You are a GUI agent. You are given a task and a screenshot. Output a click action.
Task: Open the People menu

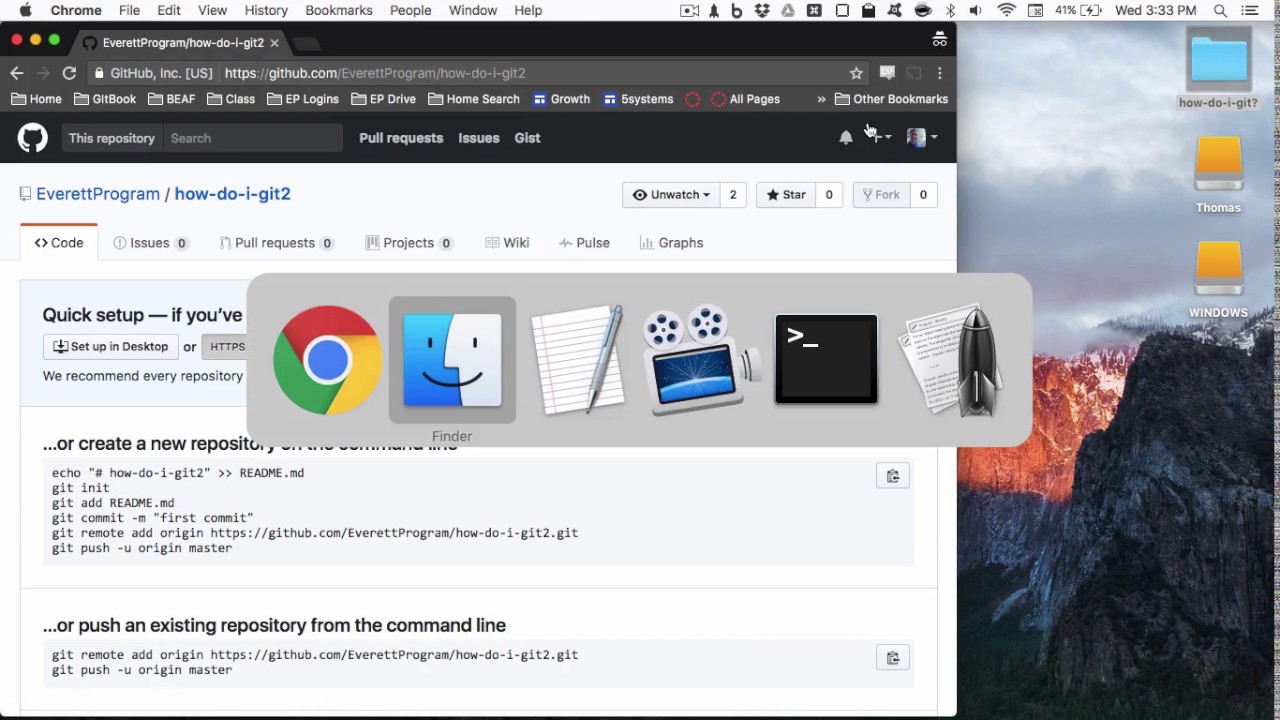click(411, 10)
